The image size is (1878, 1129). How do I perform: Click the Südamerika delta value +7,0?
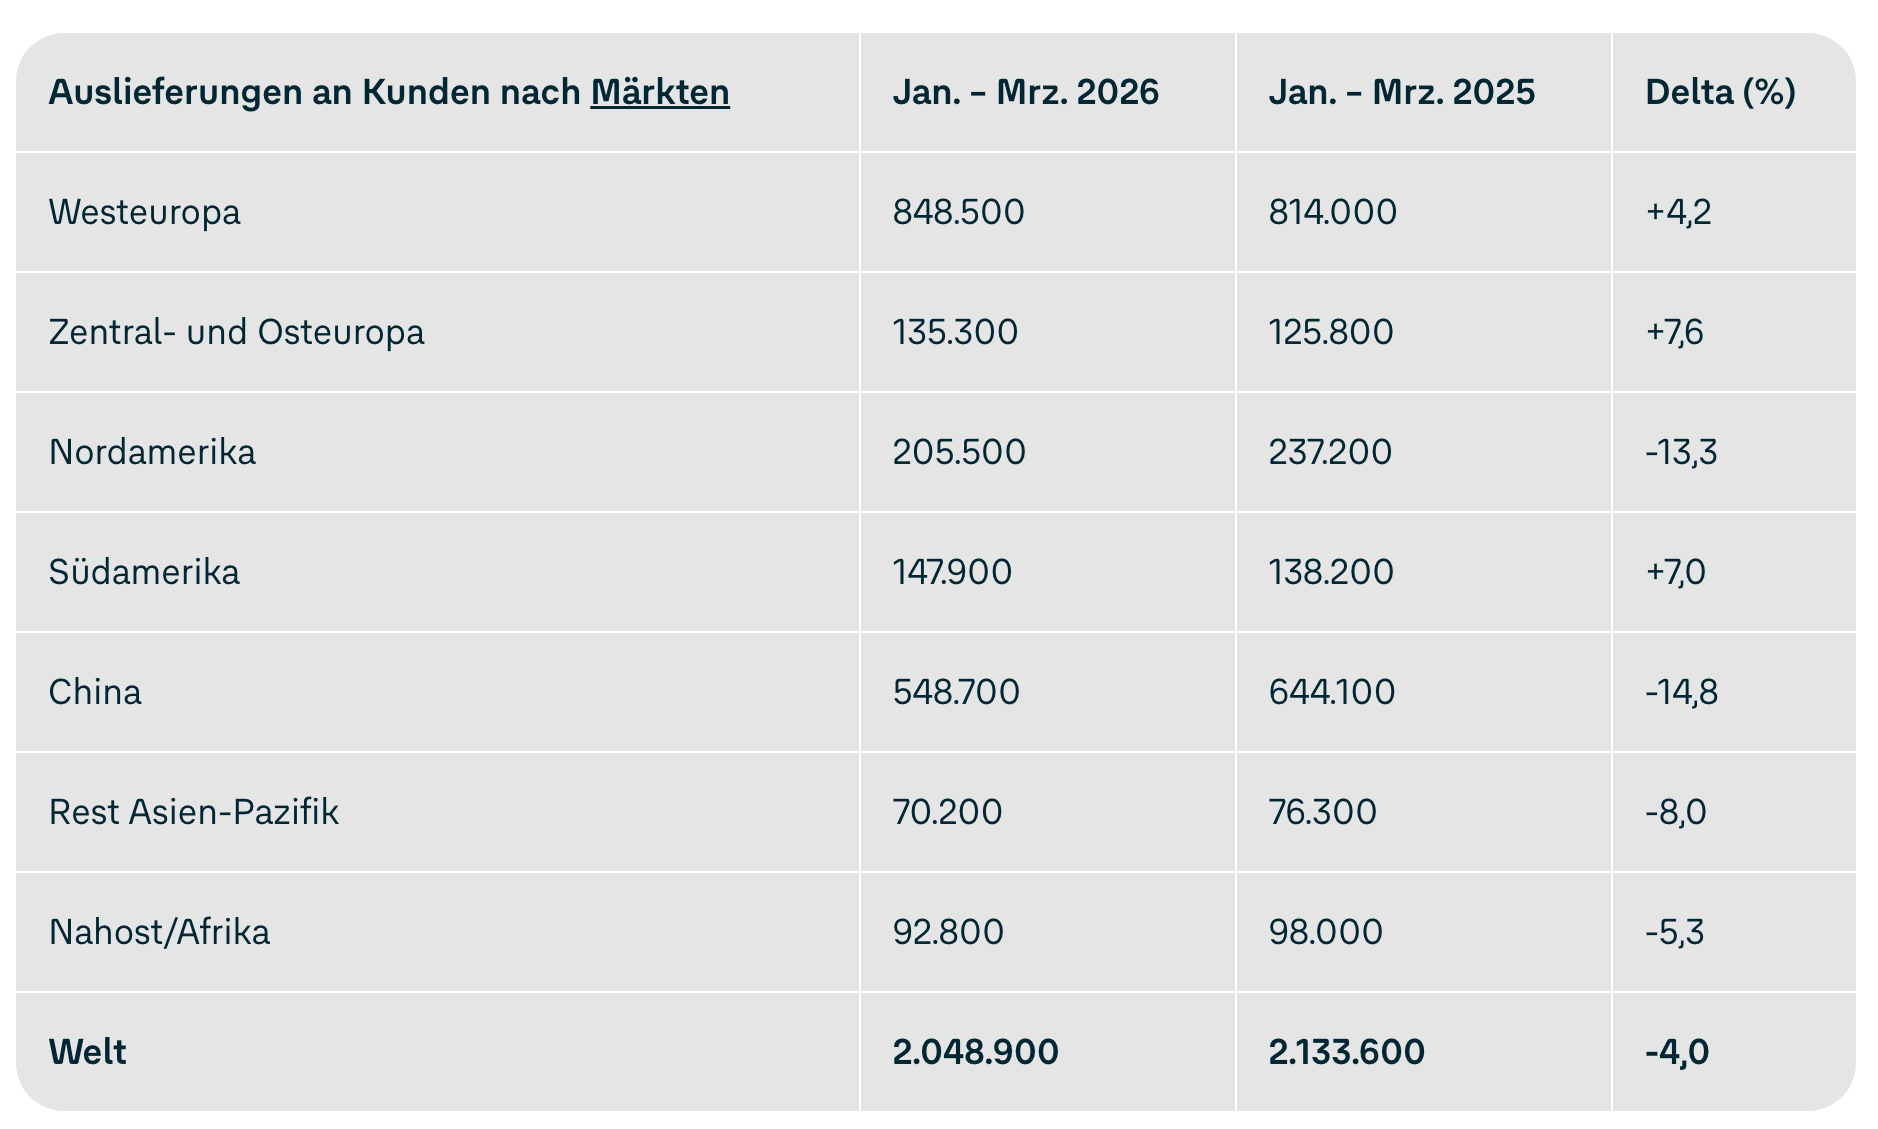coord(1675,572)
